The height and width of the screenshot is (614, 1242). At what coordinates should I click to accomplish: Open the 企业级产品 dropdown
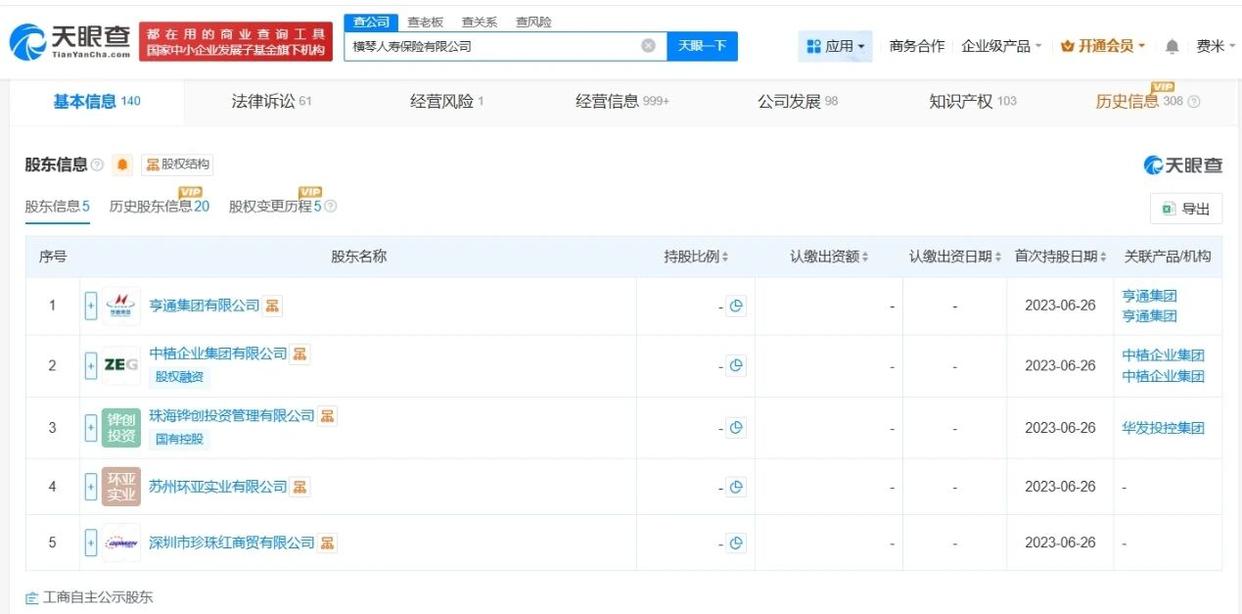point(1000,46)
